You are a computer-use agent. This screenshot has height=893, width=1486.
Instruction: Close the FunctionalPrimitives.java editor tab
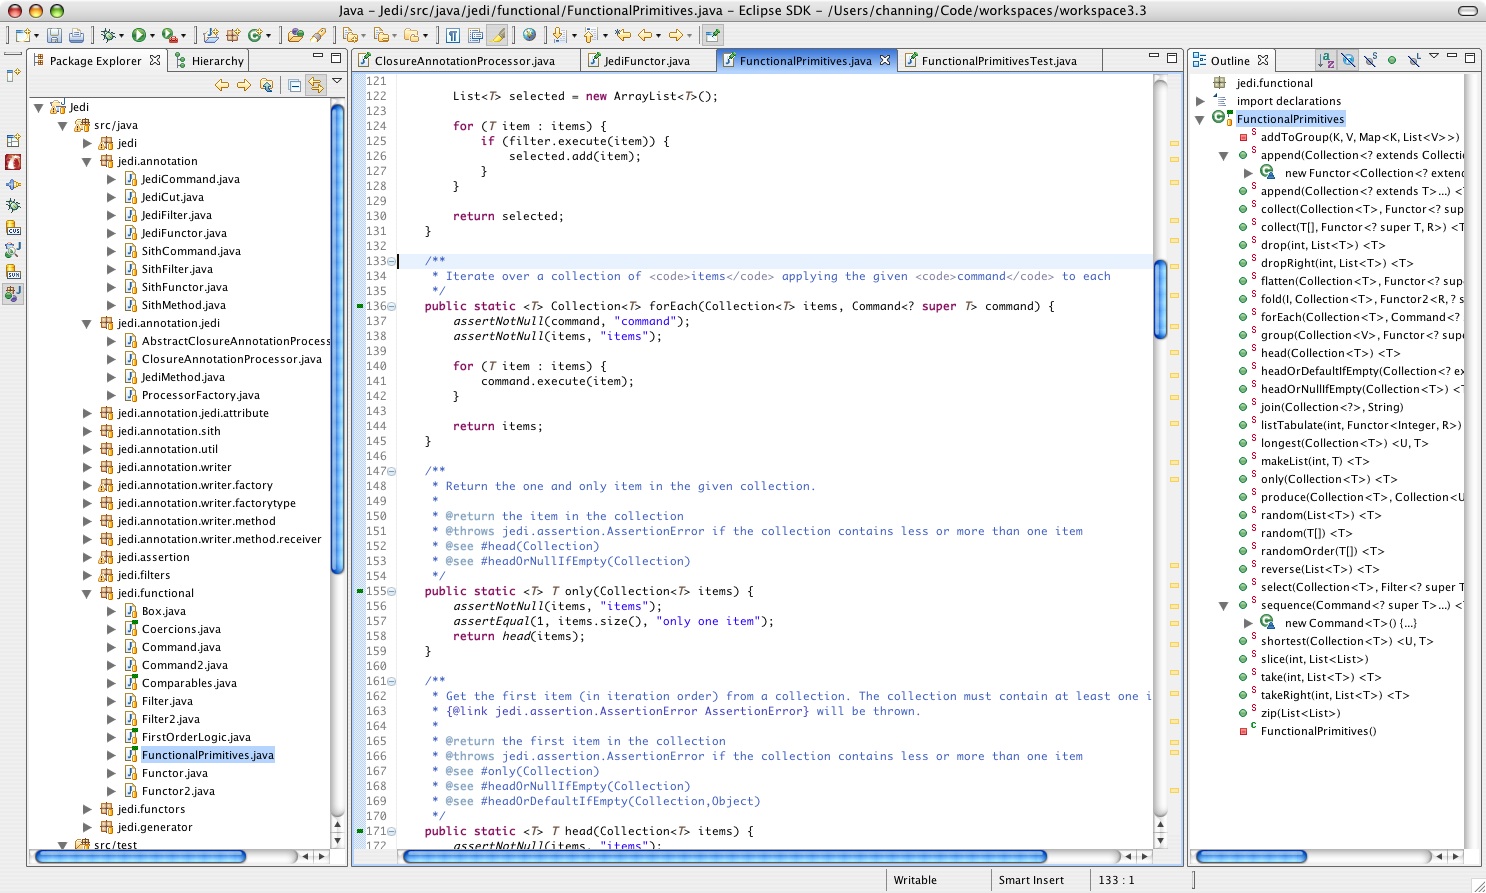pos(885,60)
